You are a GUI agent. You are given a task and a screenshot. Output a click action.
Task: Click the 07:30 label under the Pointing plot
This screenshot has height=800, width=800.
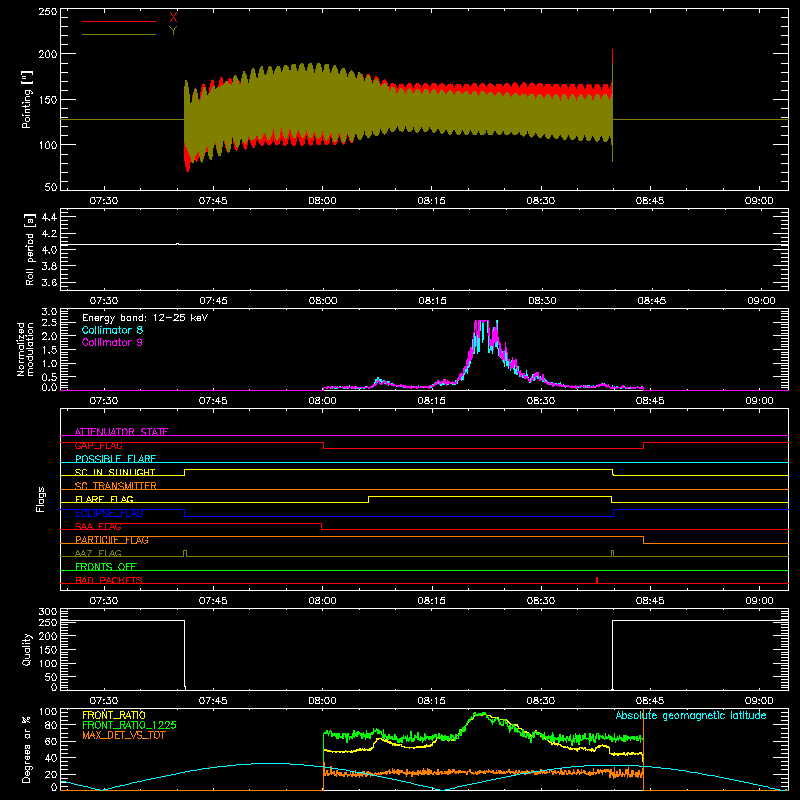point(104,201)
